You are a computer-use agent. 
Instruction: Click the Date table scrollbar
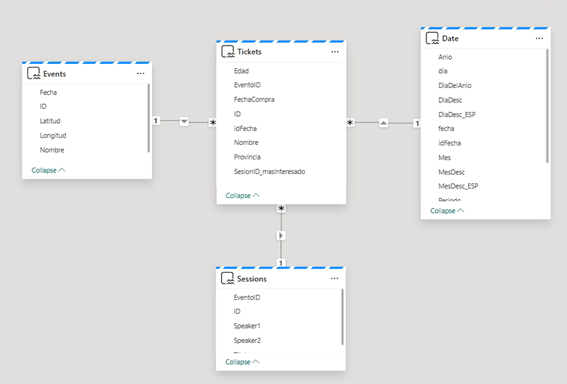(x=547, y=106)
